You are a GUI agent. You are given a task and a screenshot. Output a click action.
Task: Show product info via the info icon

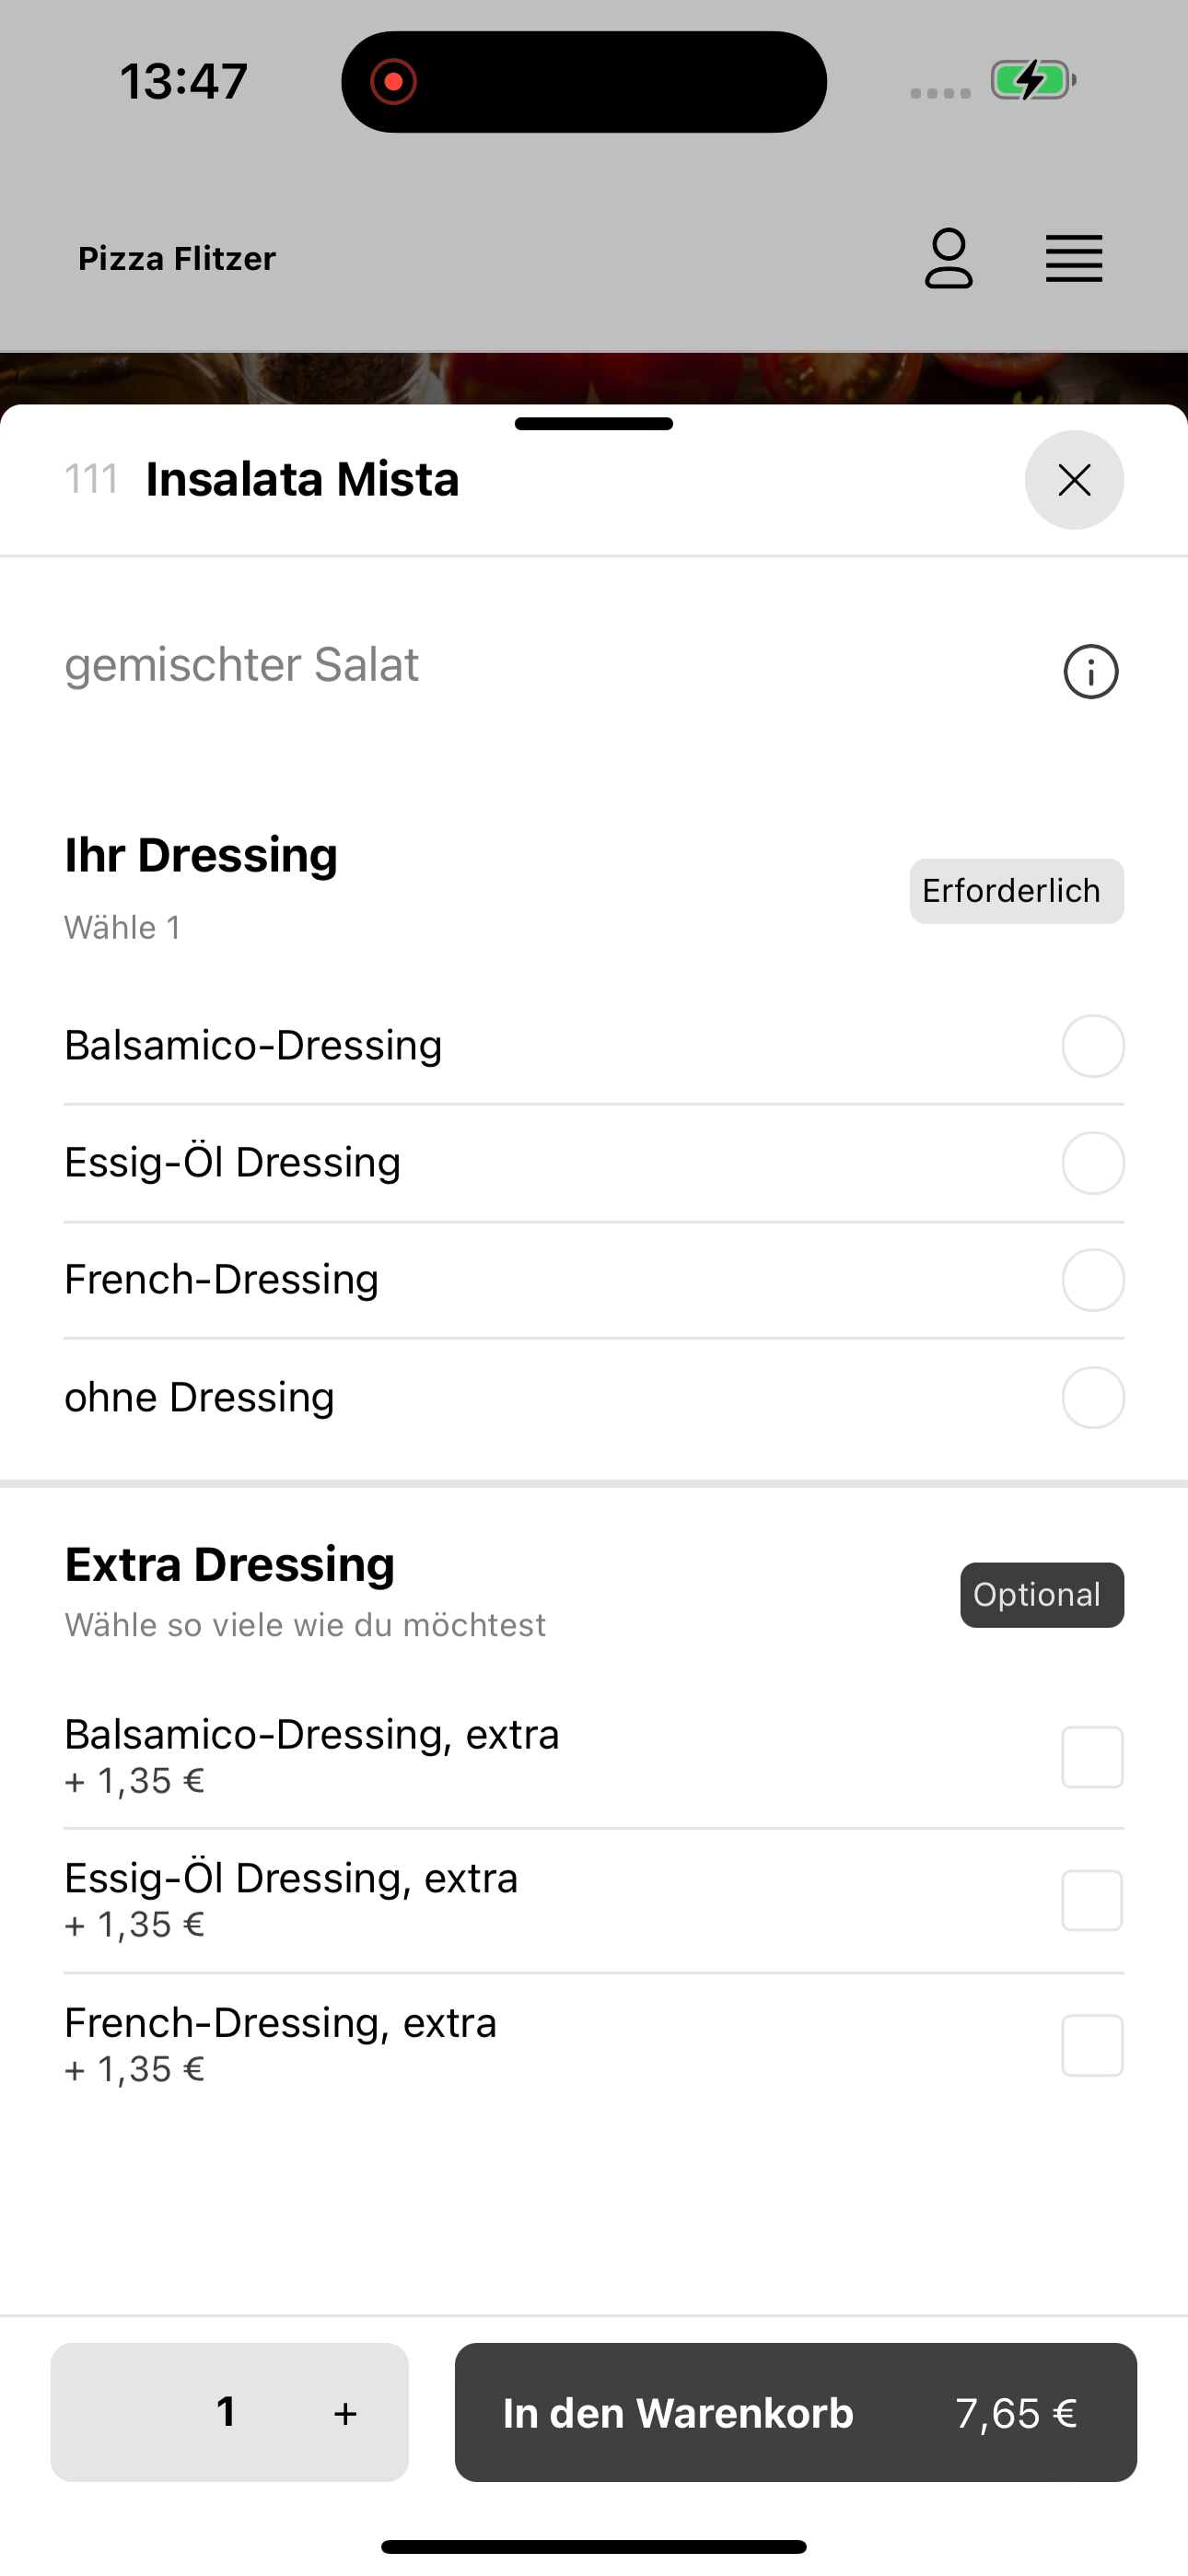[1090, 671]
